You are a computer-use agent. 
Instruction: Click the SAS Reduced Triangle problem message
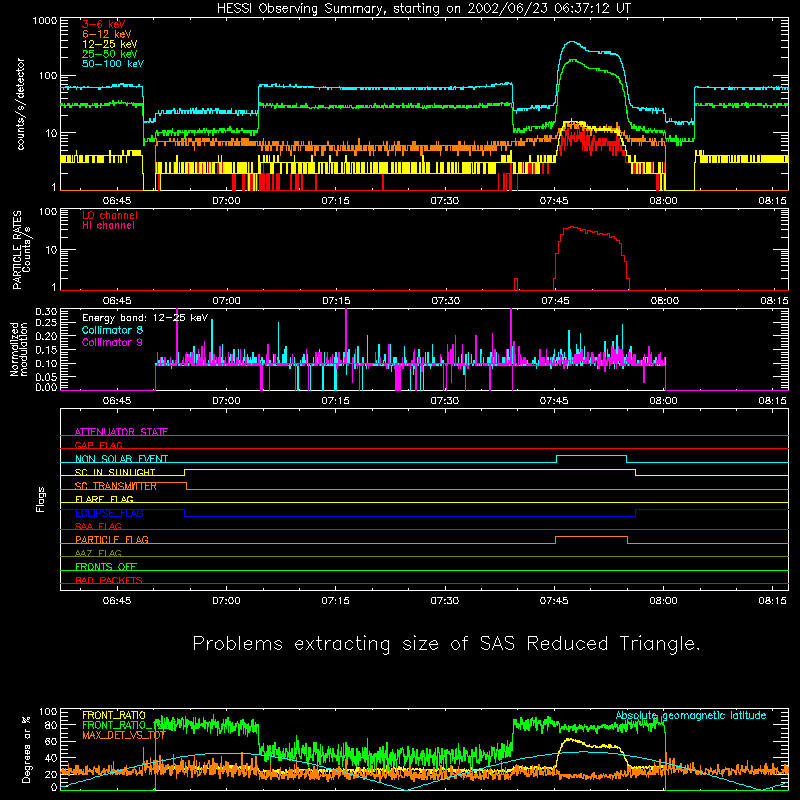pyautogui.click(x=446, y=643)
